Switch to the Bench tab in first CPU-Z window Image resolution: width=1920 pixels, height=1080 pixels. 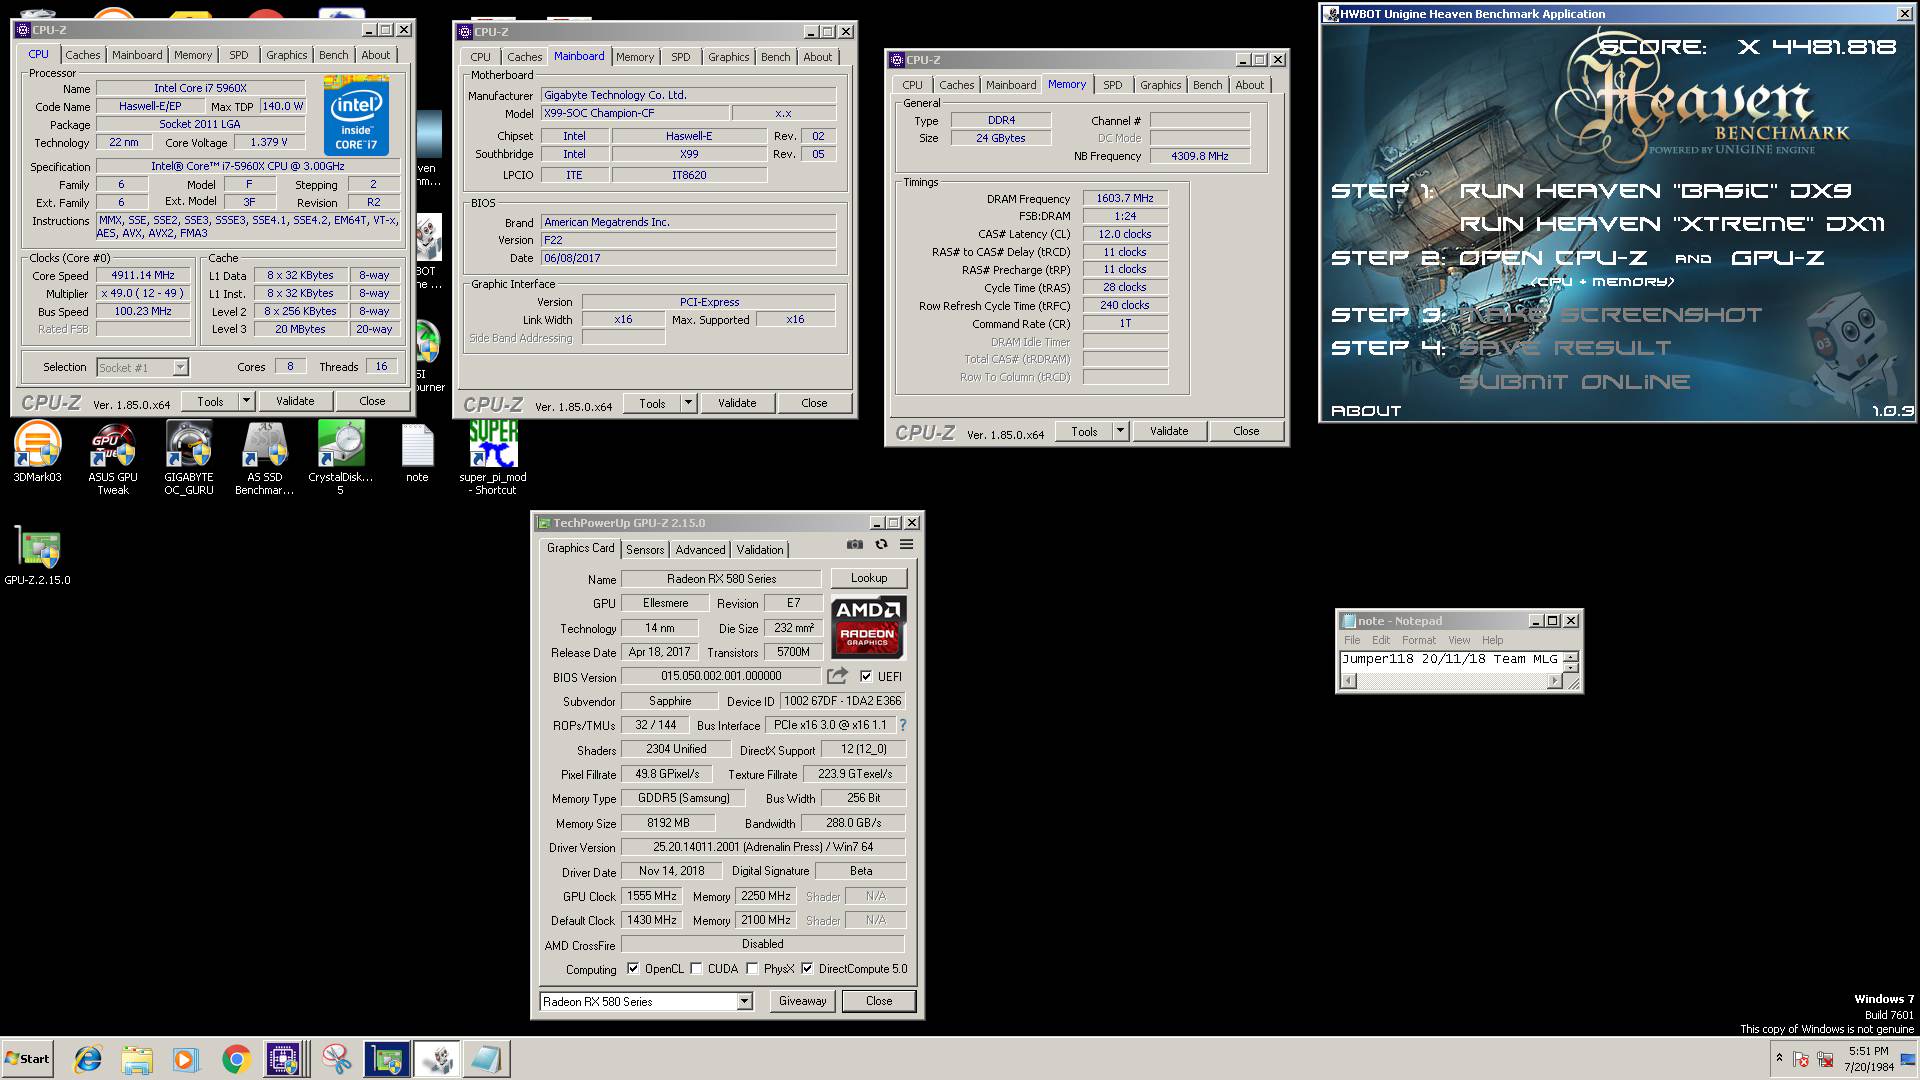334,55
